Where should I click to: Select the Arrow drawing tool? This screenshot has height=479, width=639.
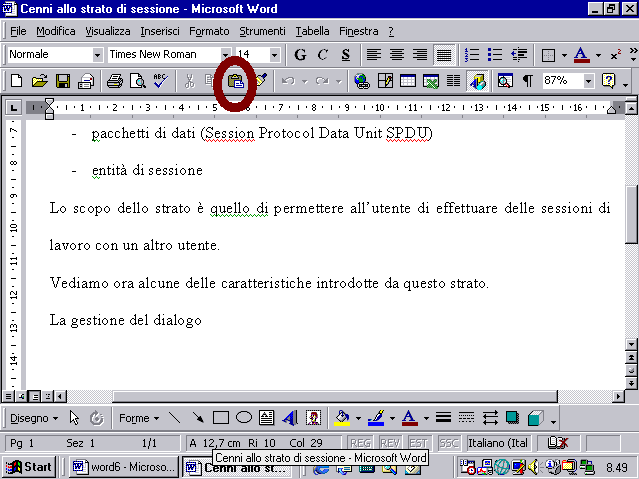(198, 418)
